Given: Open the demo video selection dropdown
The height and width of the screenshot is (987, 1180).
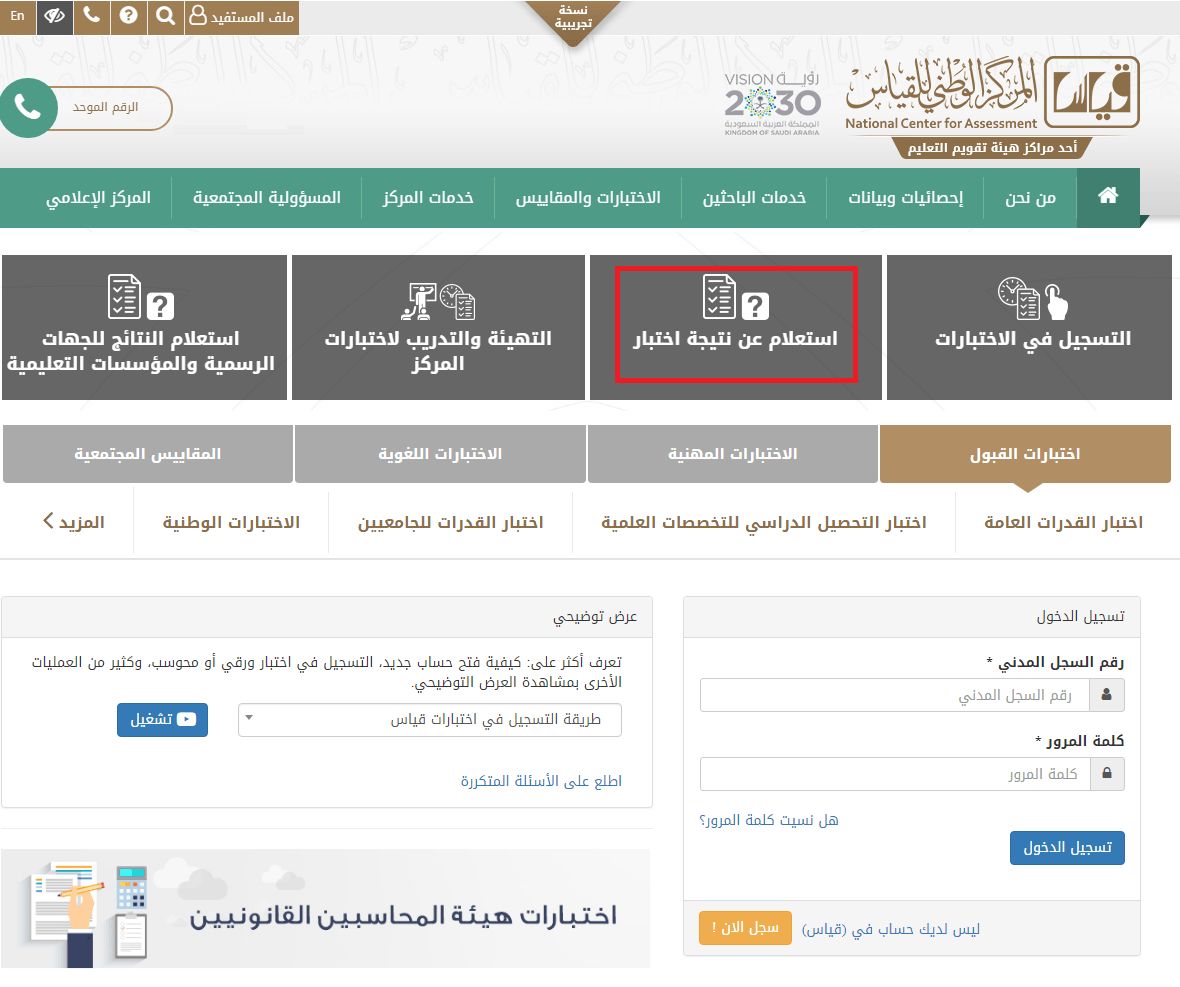Looking at the screenshot, I should pos(429,720).
